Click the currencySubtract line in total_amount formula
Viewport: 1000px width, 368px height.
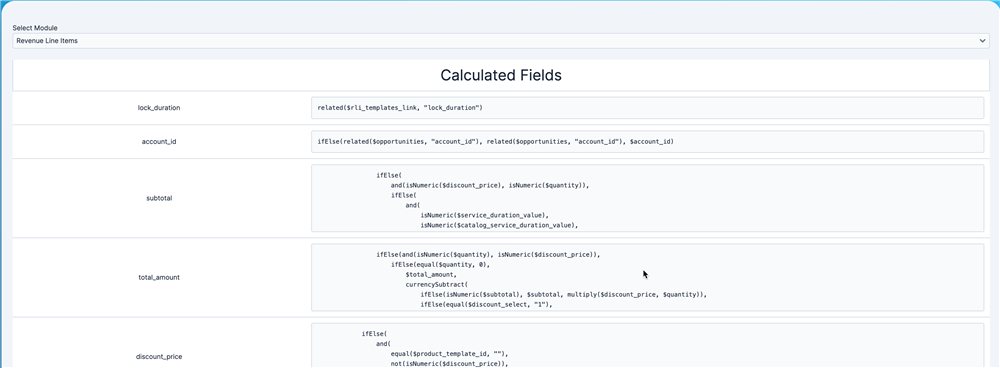(x=438, y=284)
